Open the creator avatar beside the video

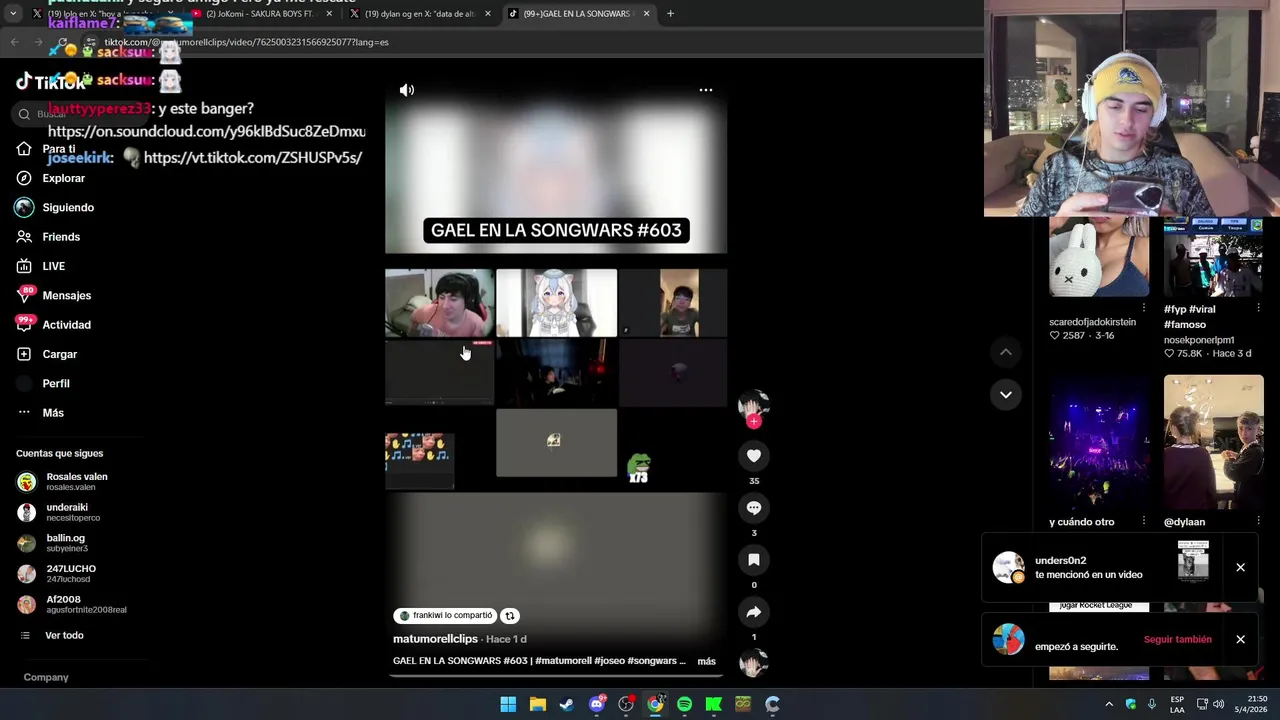pyautogui.click(x=754, y=404)
